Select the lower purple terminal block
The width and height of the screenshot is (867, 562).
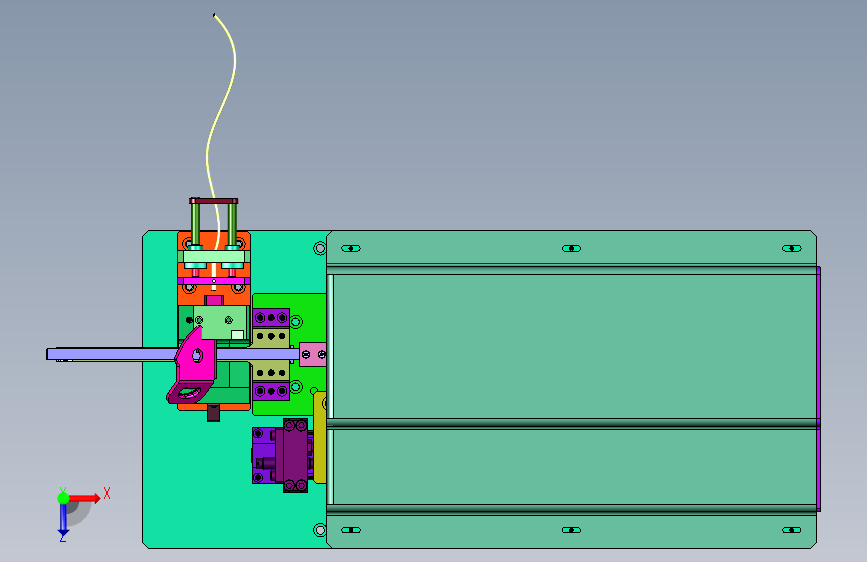point(271,391)
